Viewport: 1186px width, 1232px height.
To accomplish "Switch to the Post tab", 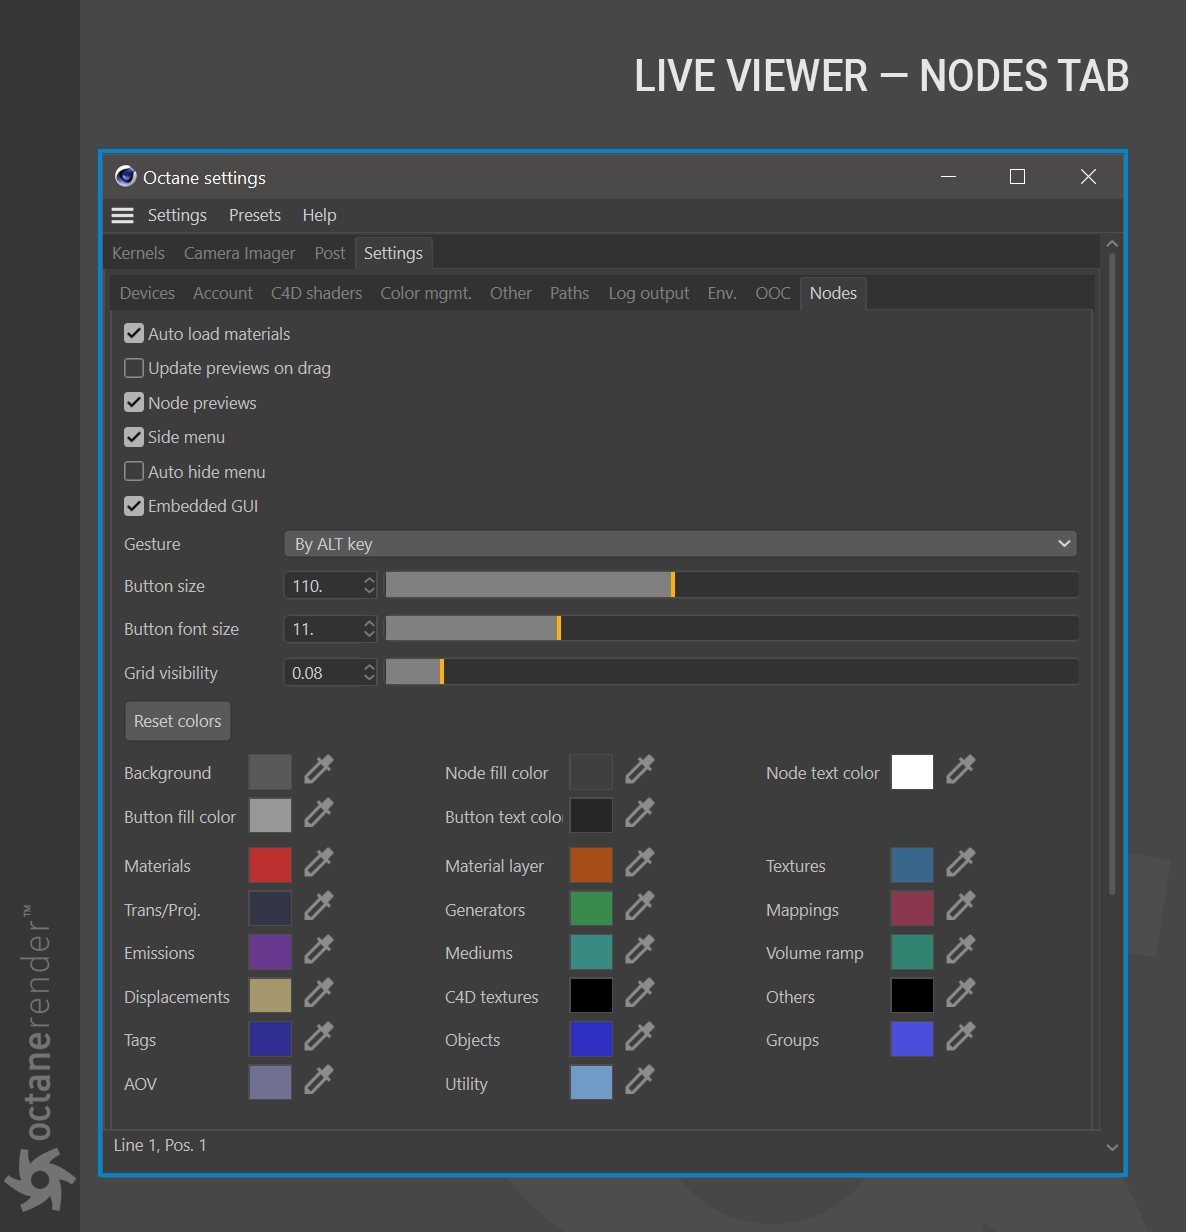I will coord(330,253).
